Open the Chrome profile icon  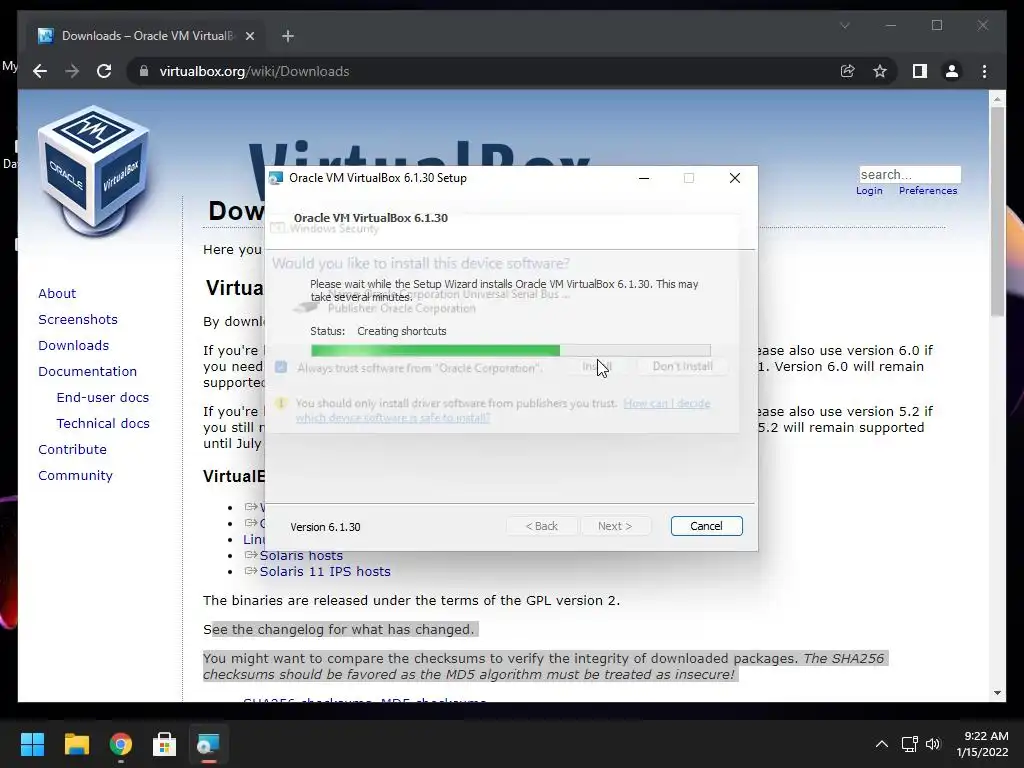point(952,71)
